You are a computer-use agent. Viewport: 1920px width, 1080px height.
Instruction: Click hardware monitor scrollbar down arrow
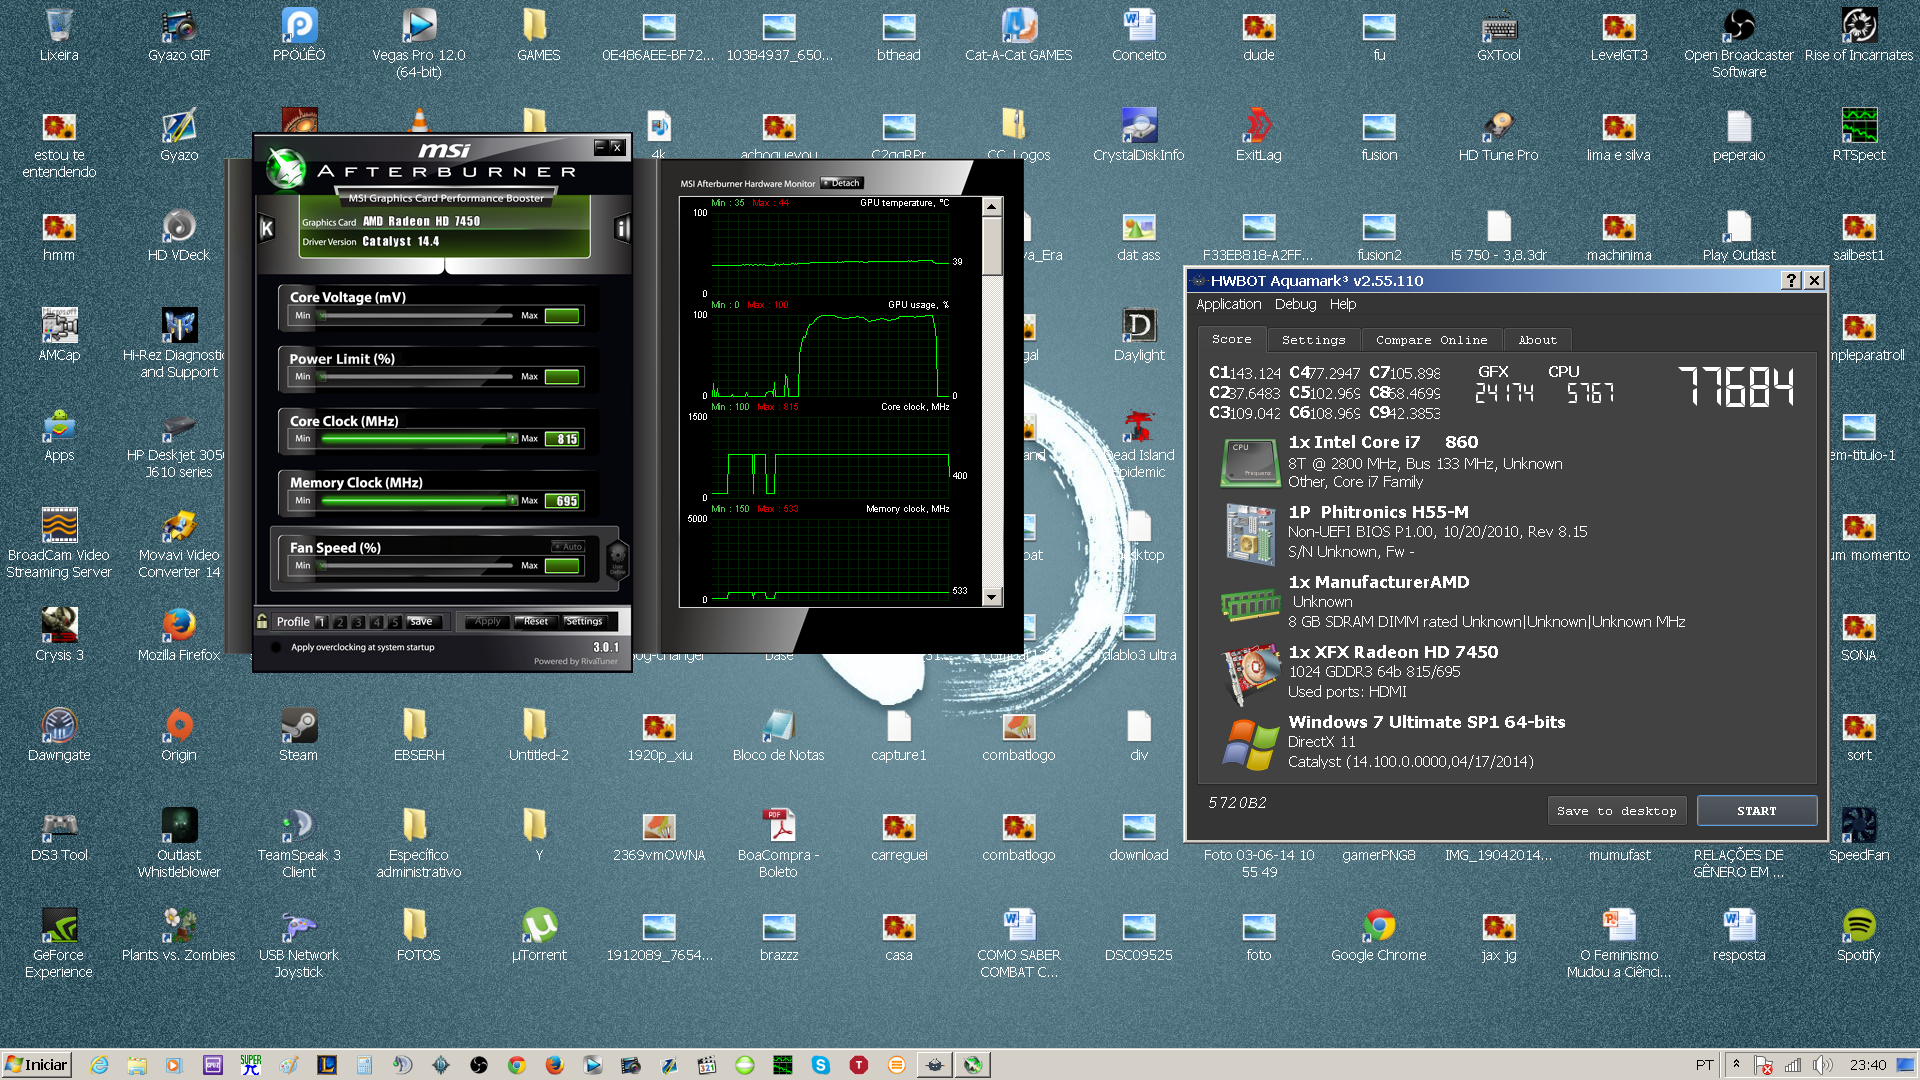[x=991, y=597]
